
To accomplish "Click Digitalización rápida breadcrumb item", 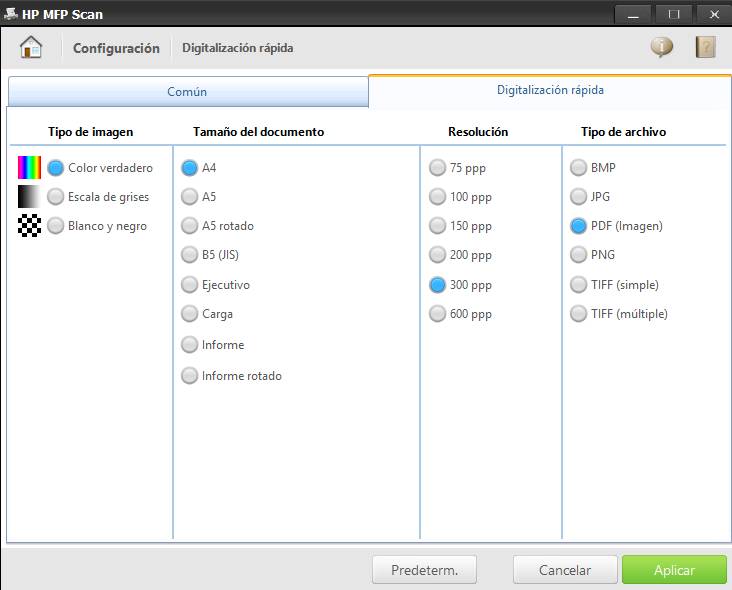I will tap(238, 48).
